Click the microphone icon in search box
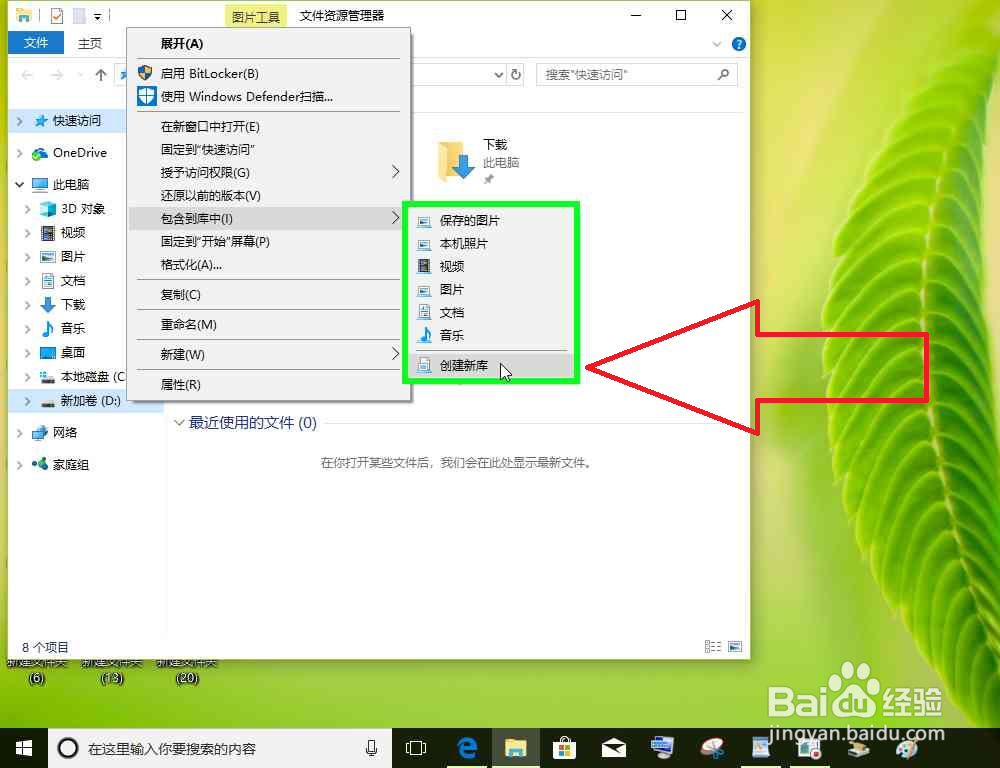This screenshot has width=1000, height=768. click(x=371, y=748)
